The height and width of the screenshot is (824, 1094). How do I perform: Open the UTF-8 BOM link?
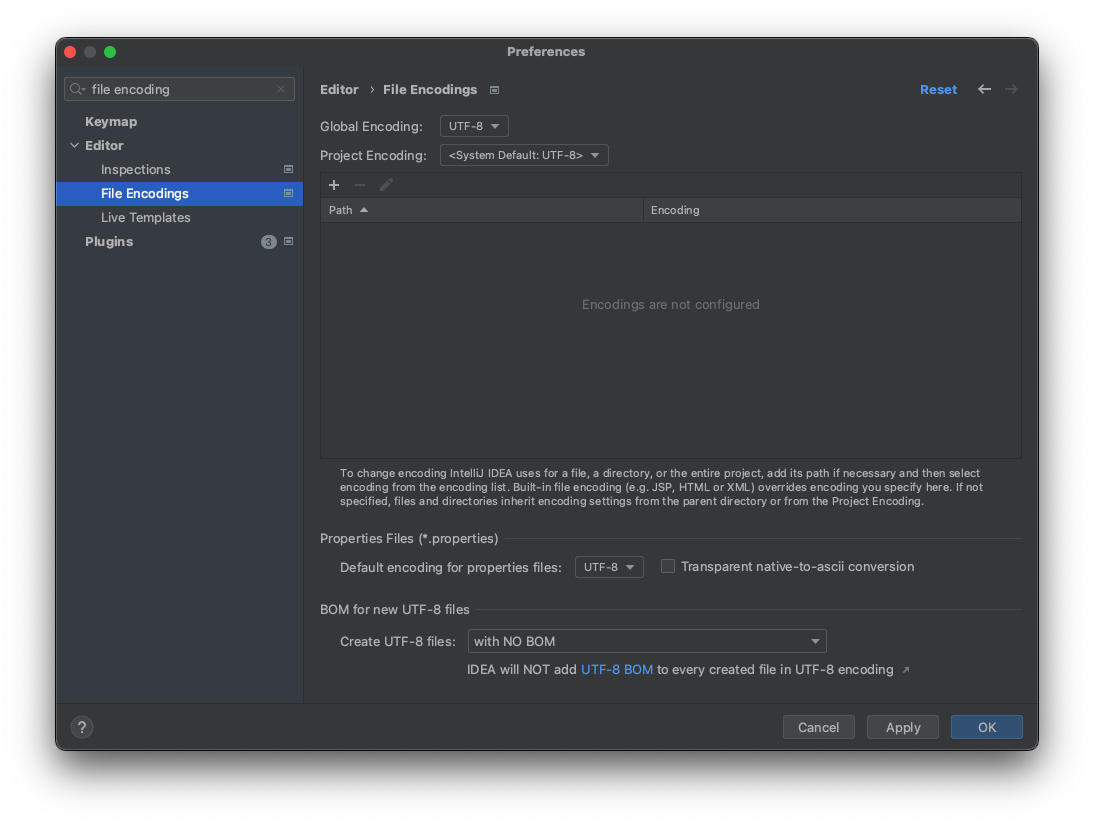[x=617, y=670]
